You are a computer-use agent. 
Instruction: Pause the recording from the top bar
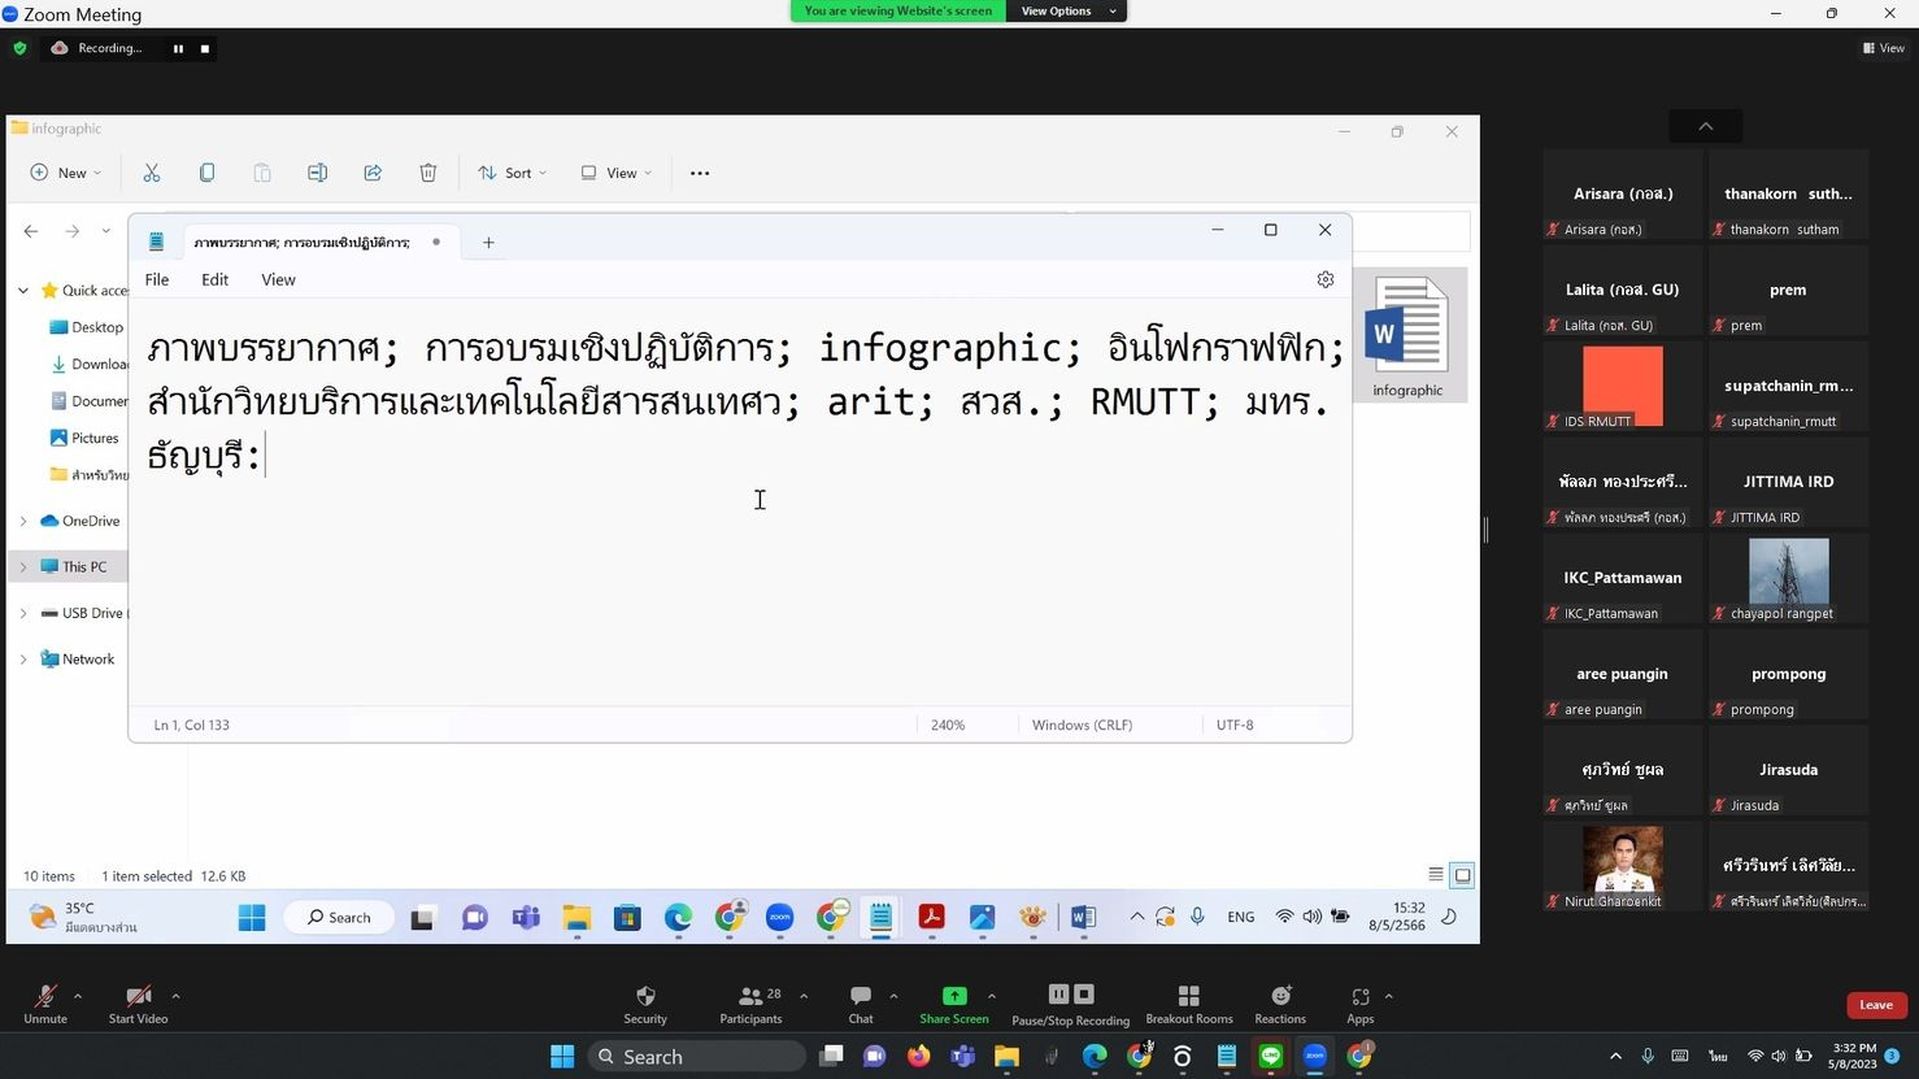click(178, 48)
